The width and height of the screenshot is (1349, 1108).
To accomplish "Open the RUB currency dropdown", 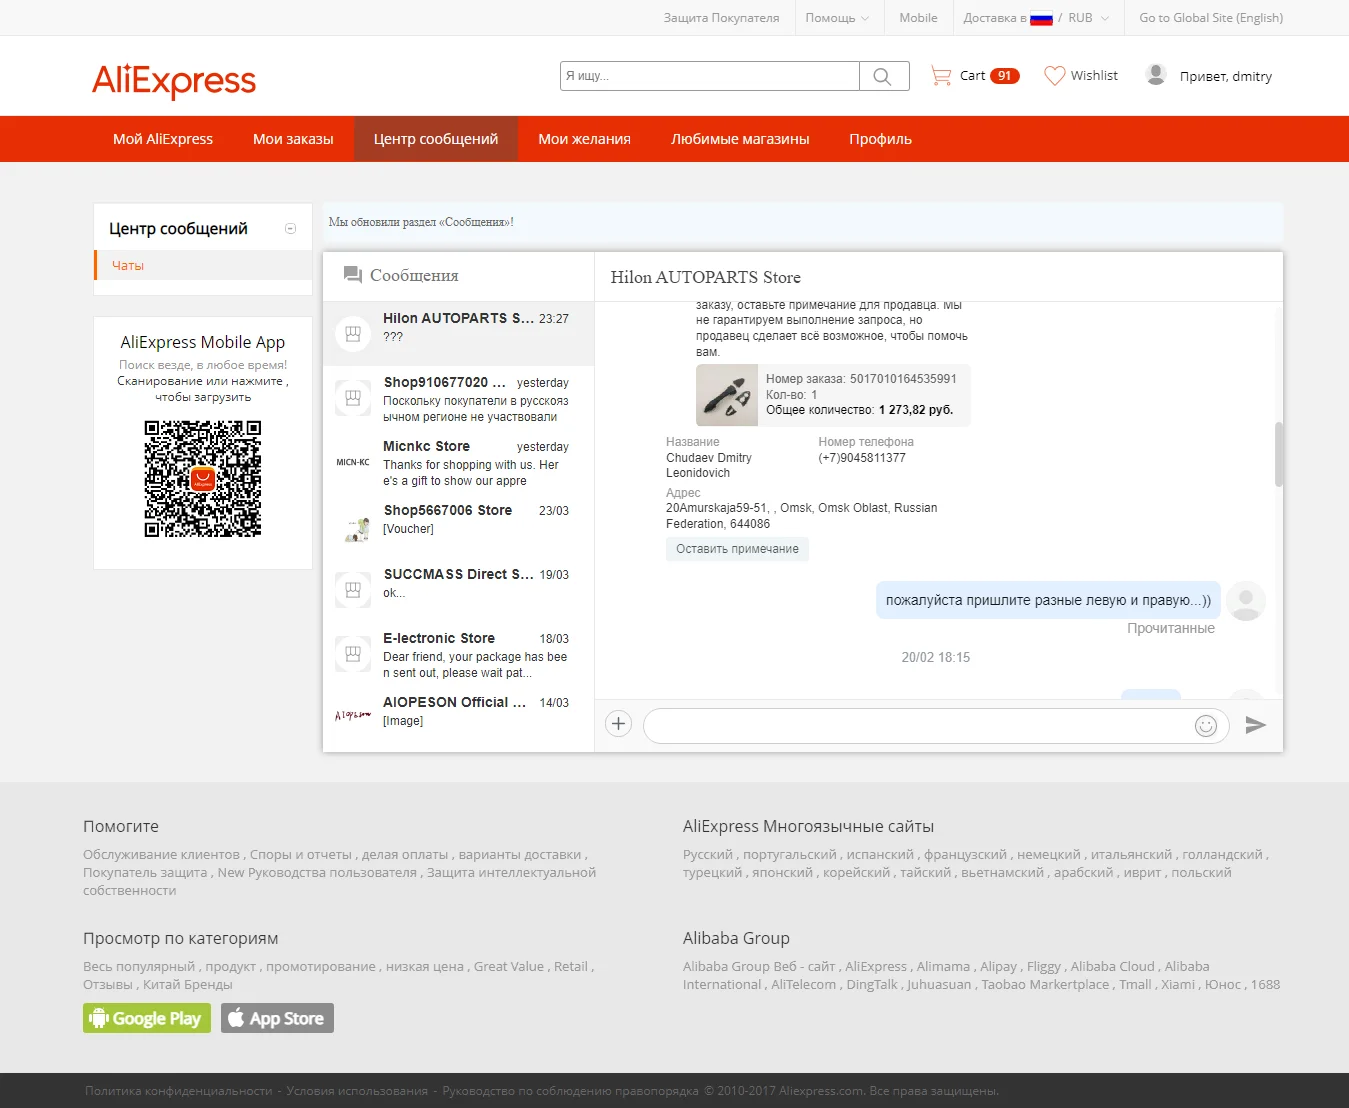I will 1088,18.
